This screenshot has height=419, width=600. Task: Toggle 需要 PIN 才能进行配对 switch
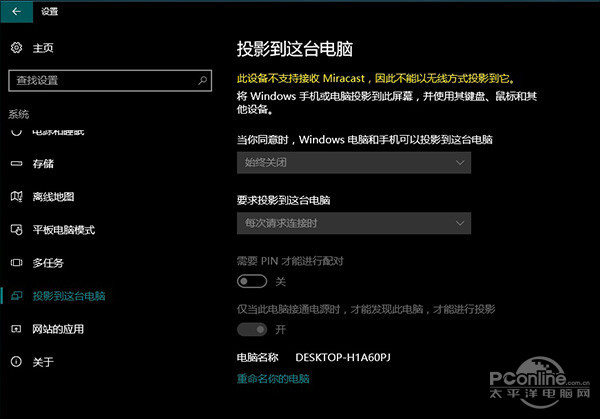click(252, 281)
